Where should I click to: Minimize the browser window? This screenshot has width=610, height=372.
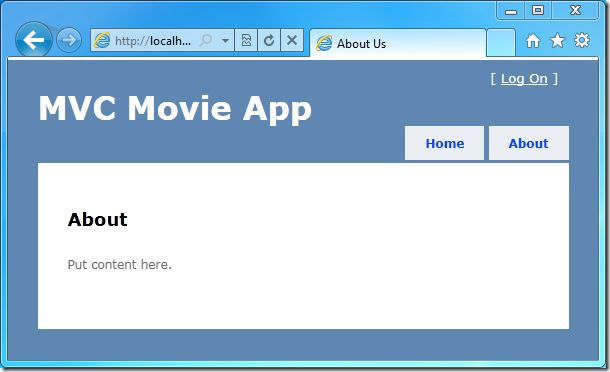[x=511, y=11]
